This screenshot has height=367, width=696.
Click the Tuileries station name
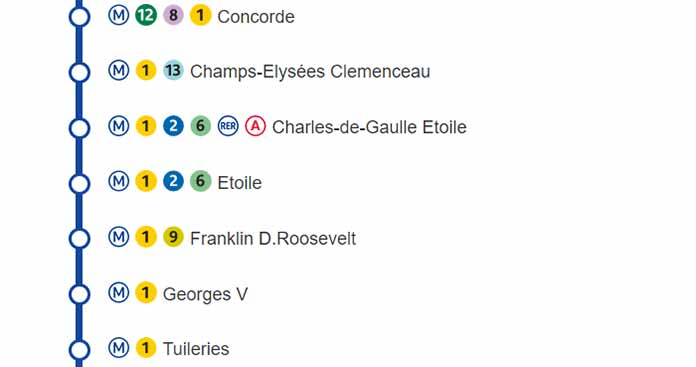(196, 349)
